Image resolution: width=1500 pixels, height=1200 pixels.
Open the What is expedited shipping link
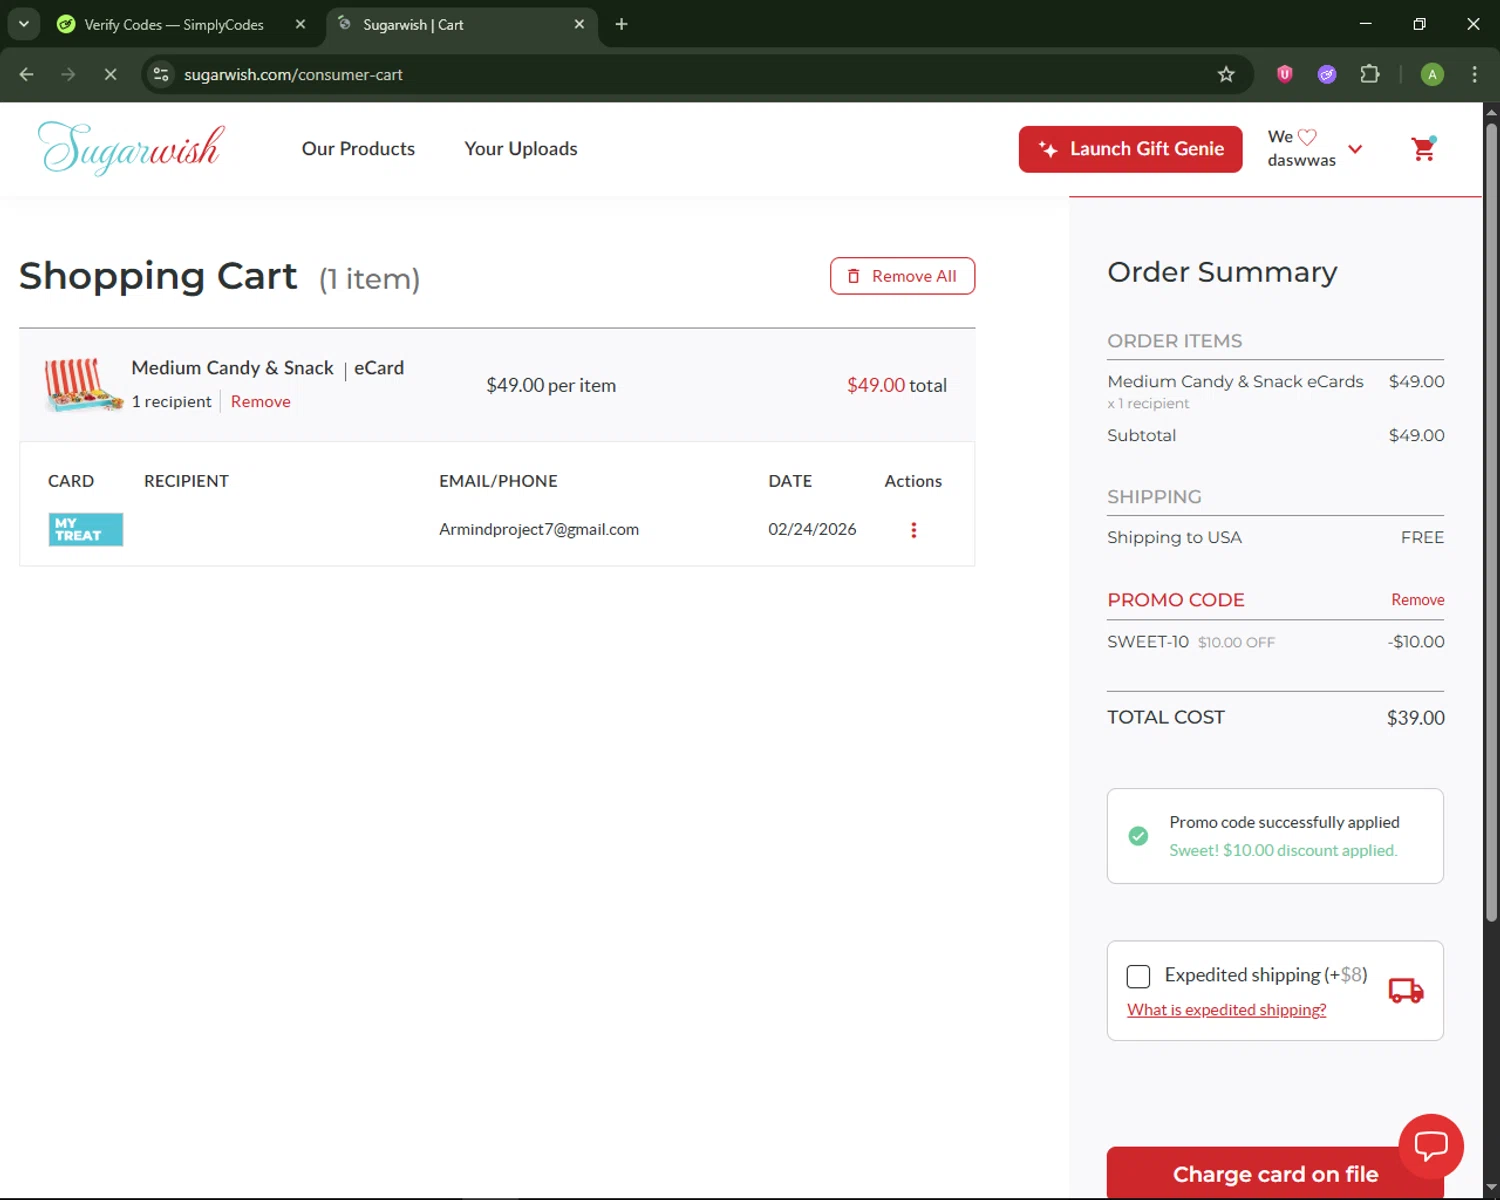point(1226,1010)
